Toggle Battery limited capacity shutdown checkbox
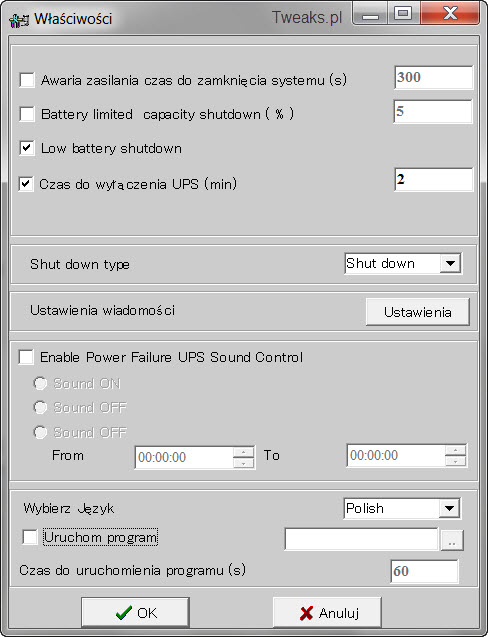The image size is (488, 637). [27, 114]
